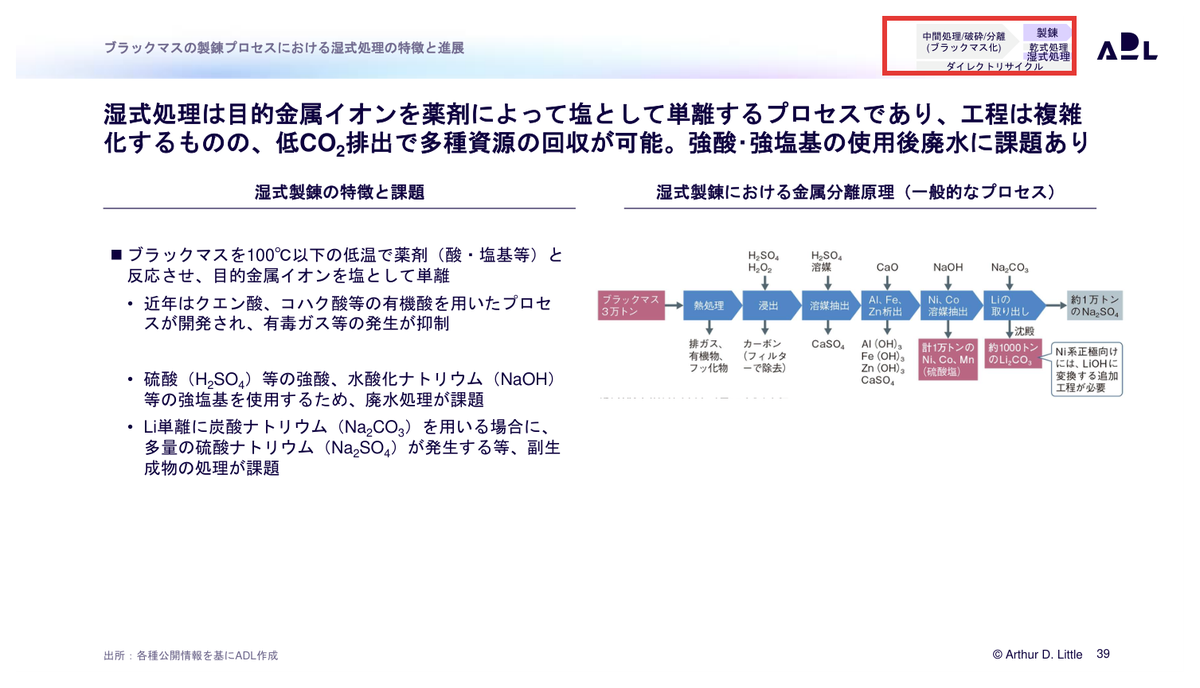Screen dimensions: 1200x688
Task: Click the Fe(OH)3 byproduct label
Action: (x=883, y=356)
